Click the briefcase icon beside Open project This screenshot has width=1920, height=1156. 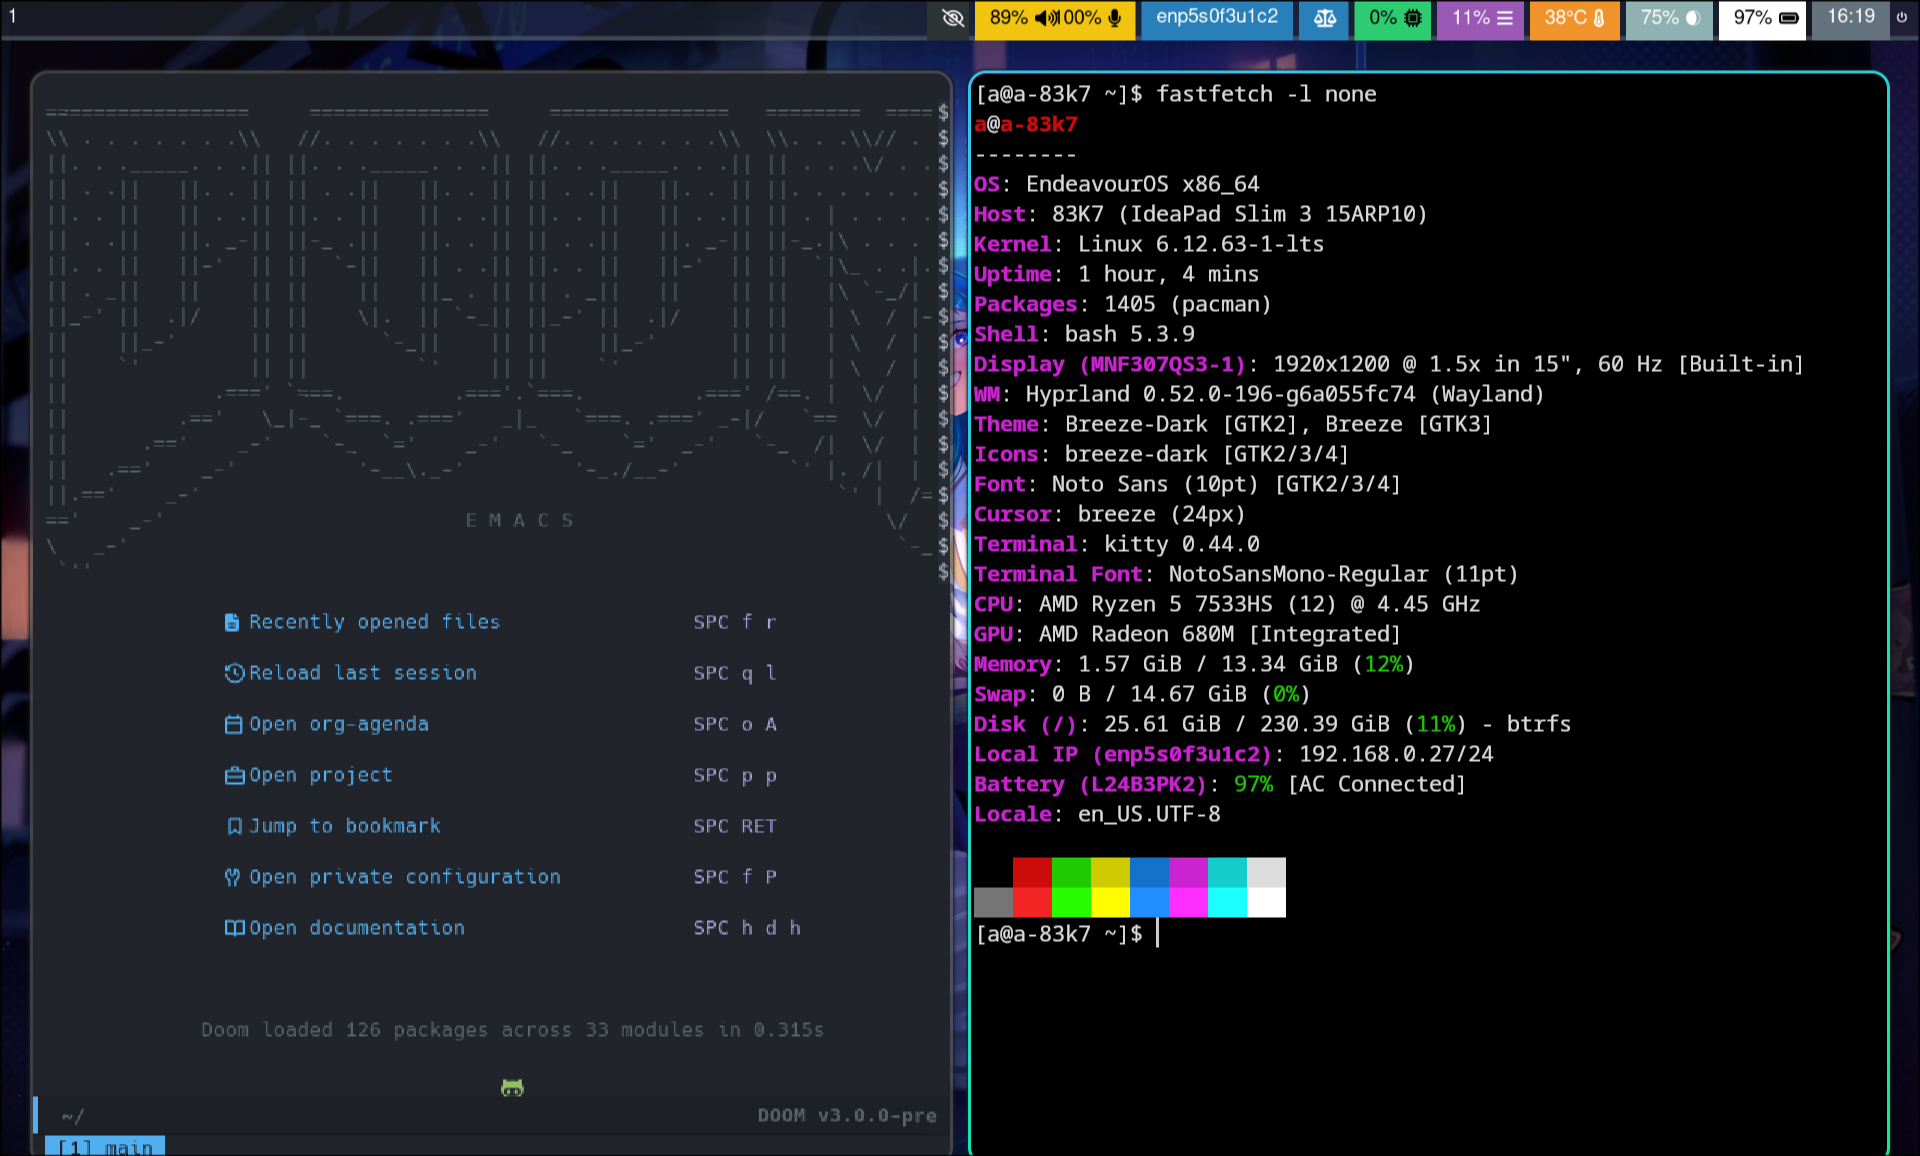233,775
